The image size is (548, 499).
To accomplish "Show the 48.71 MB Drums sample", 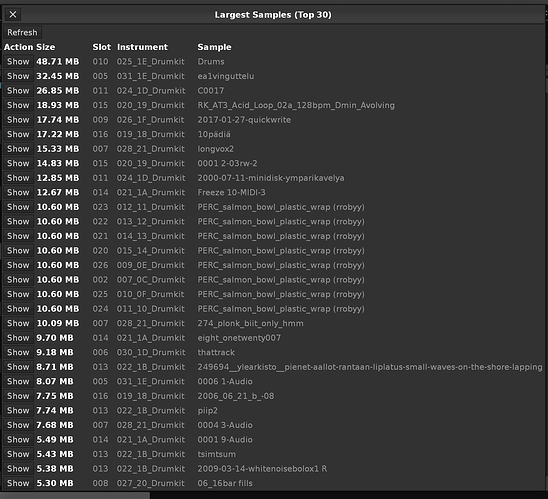I will coord(19,62).
